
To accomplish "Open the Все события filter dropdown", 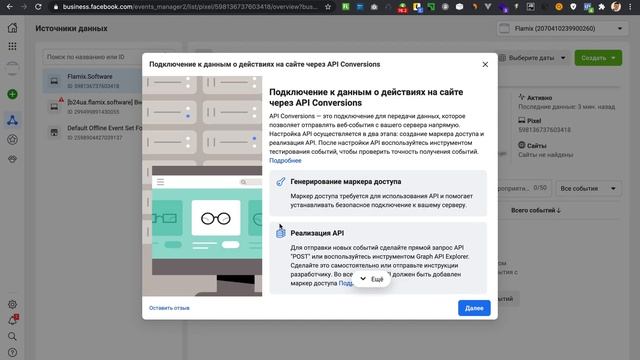I will [589, 189].
